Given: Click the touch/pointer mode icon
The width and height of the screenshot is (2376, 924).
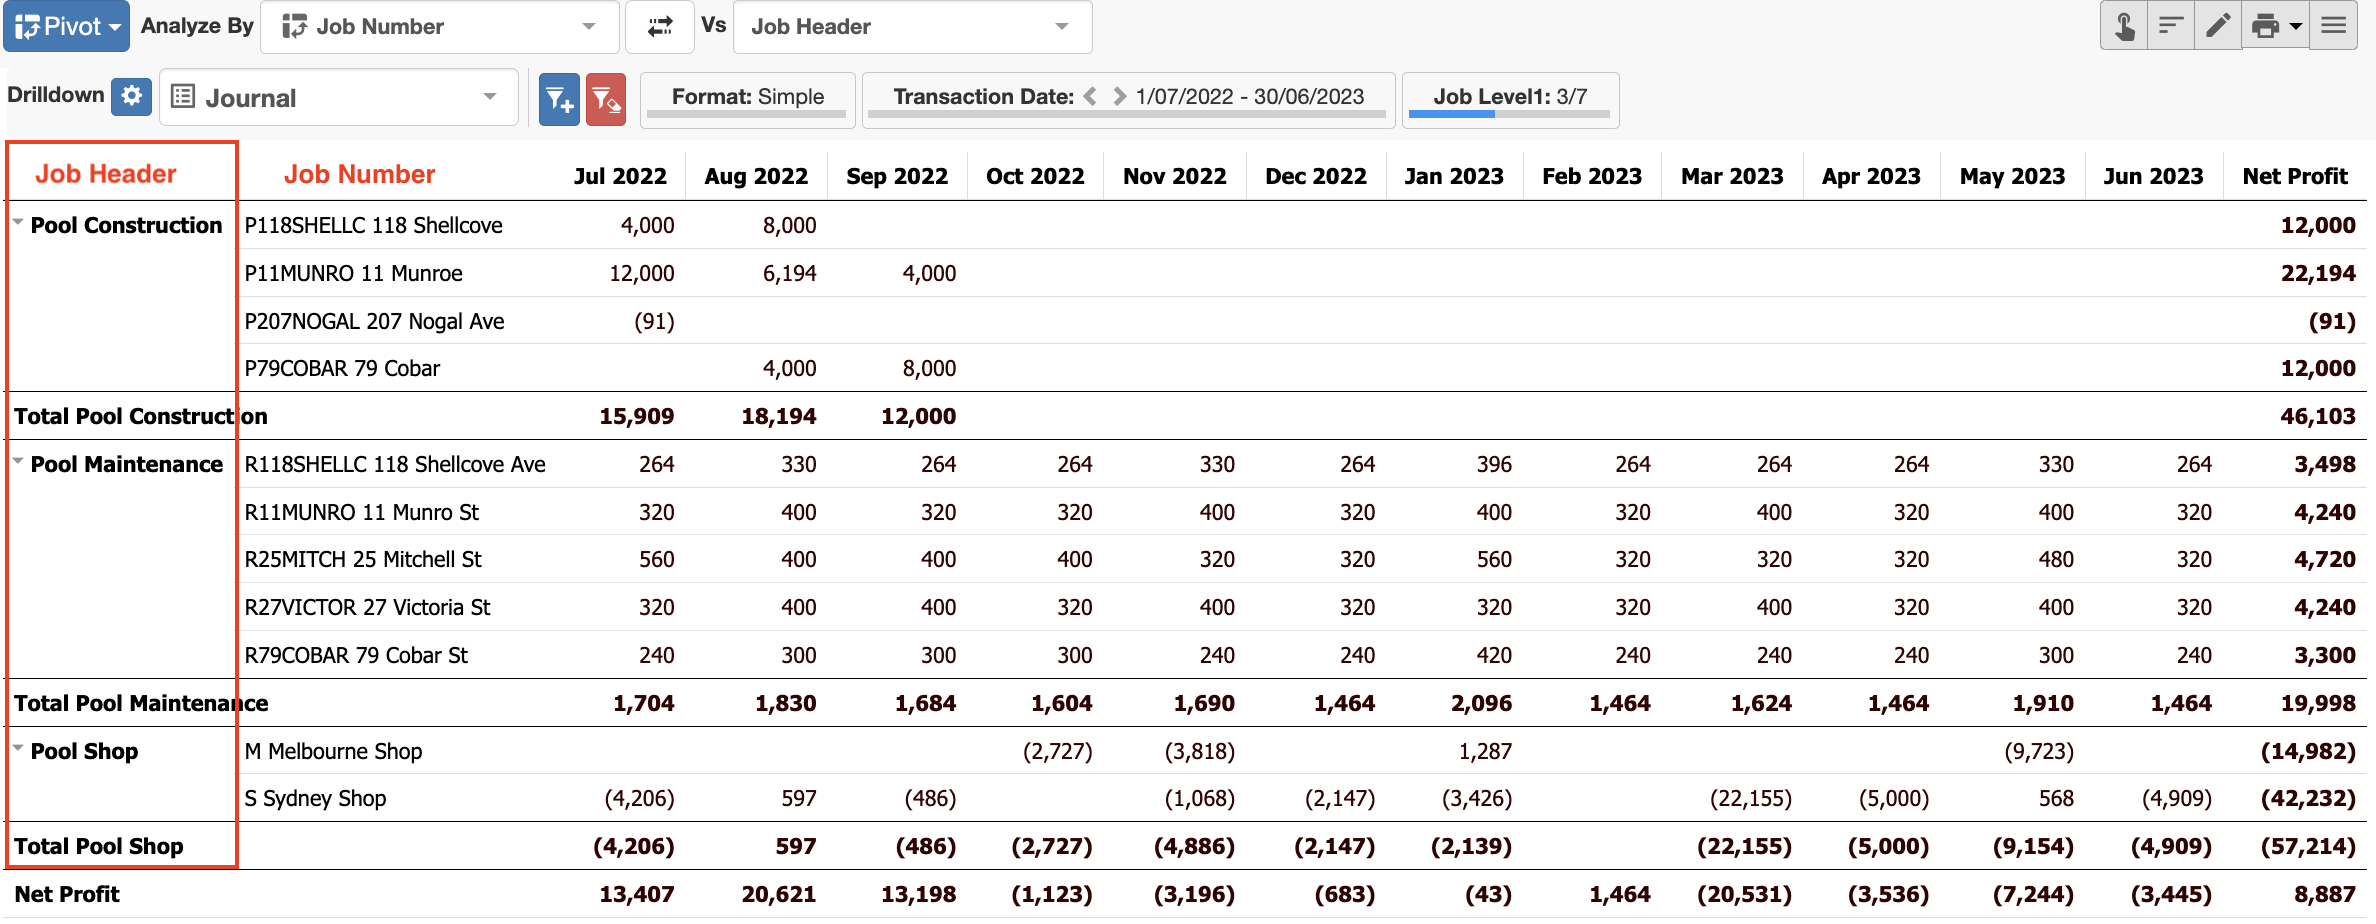Looking at the screenshot, I should (x=2125, y=25).
